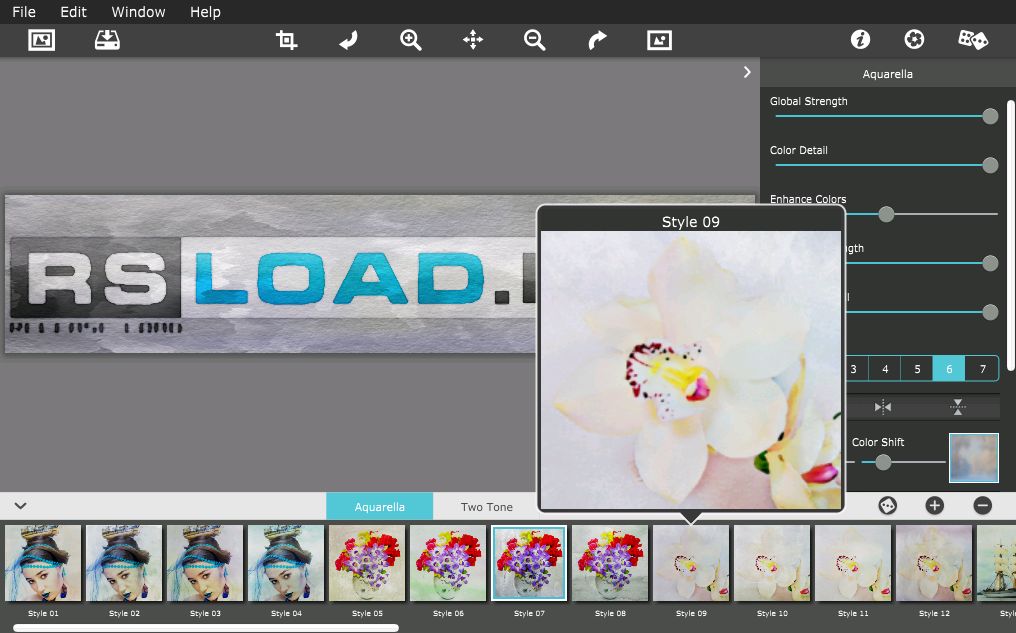The width and height of the screenshot is (1016, 633).
Task: Apply the Style 04 preset thumbnail
Action: [286, 563]
